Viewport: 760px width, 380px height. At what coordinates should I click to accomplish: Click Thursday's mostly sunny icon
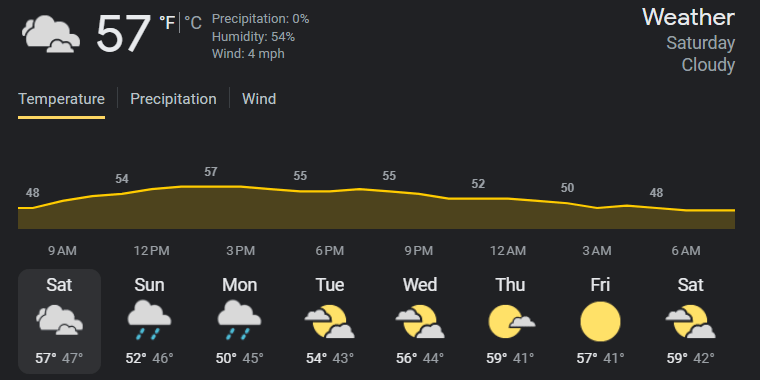(511, 321)
